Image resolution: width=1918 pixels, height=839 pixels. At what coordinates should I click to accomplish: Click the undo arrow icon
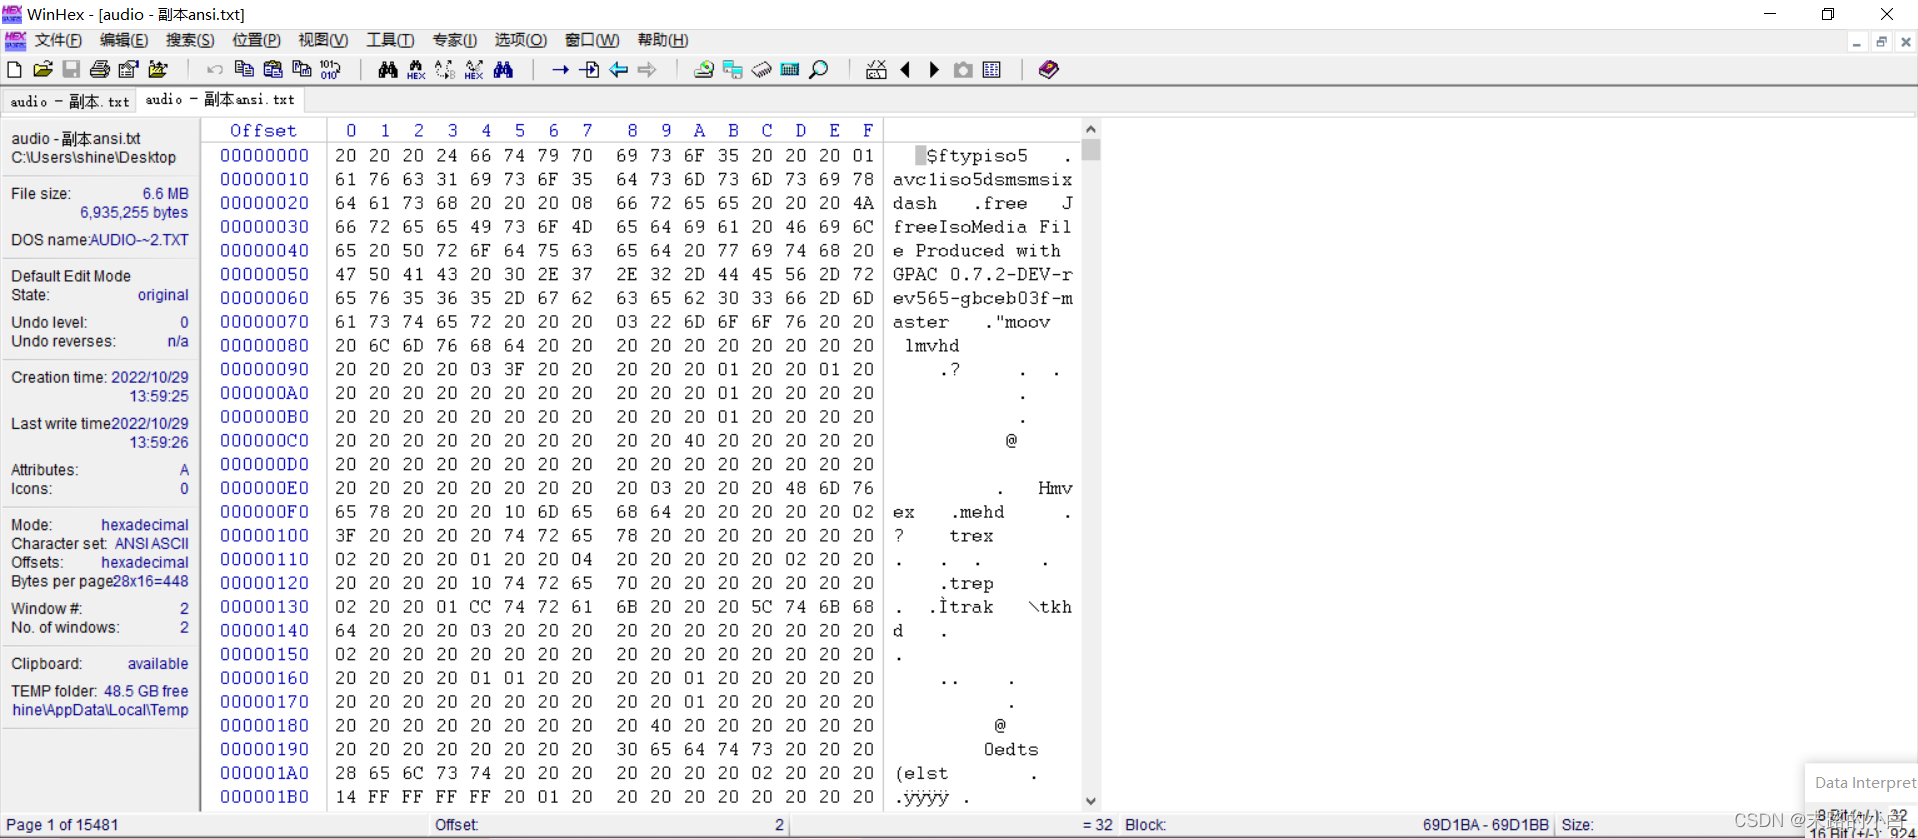point(214,70)
